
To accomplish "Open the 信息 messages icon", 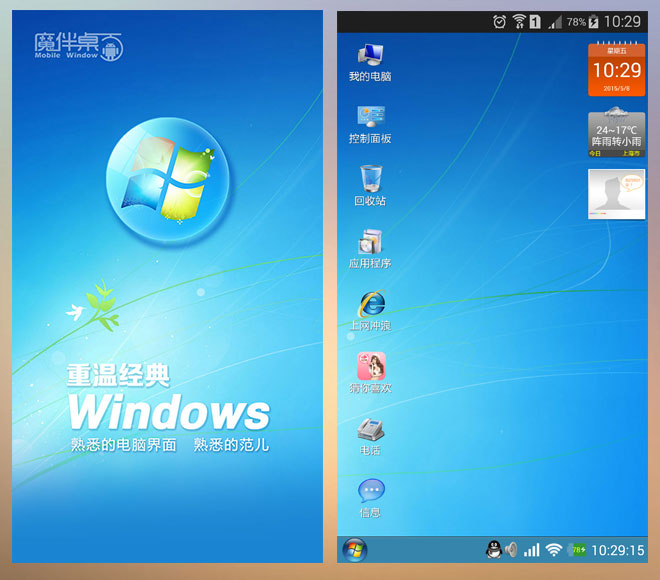I will coord(370,498).
